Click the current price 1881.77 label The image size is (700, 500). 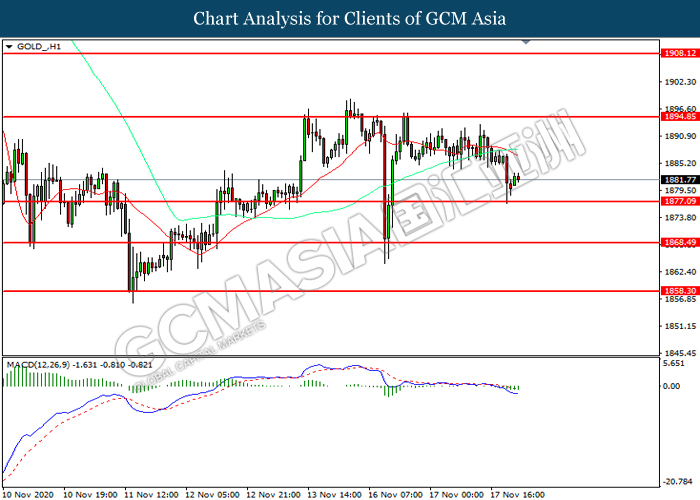click(x=680, y=179)
